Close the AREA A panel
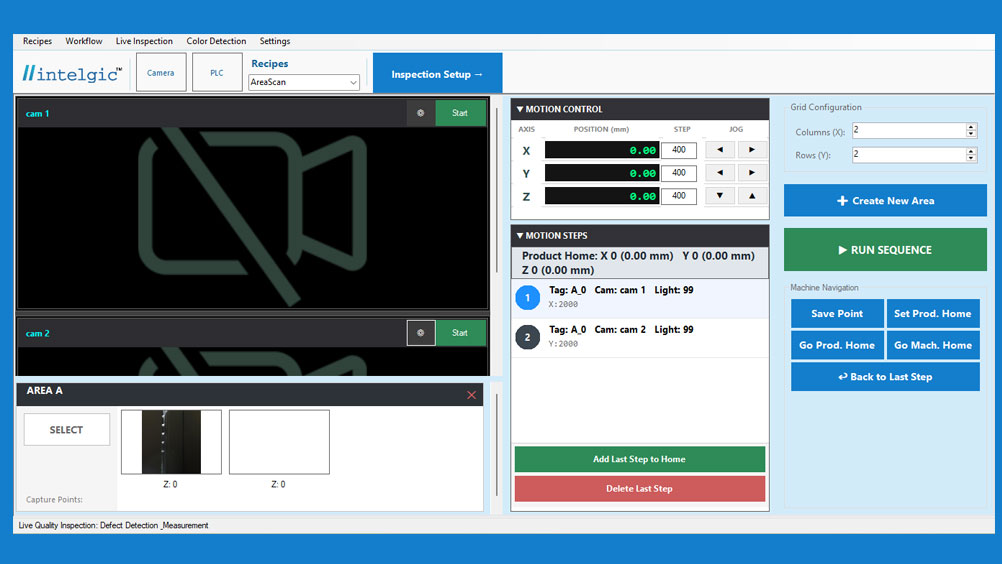The width and height of the screenshot is (1002, 564). (x=472, y=395)
